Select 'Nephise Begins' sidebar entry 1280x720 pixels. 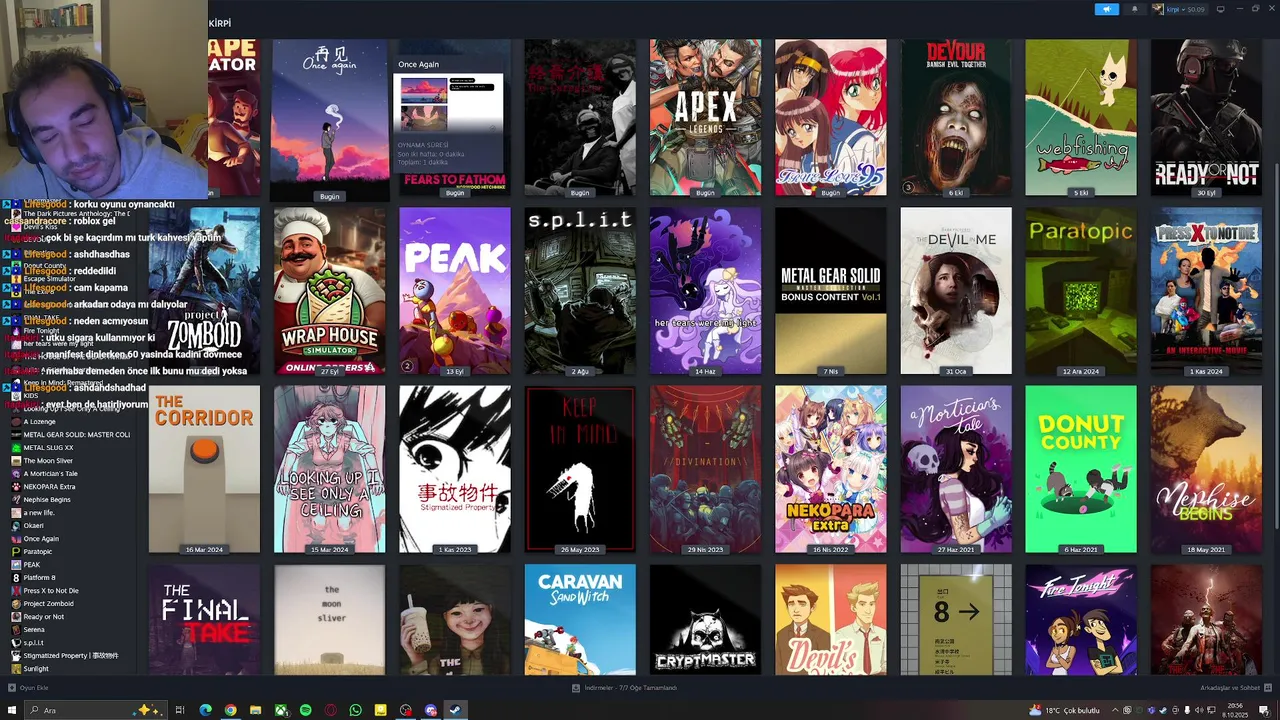(47, 500)
